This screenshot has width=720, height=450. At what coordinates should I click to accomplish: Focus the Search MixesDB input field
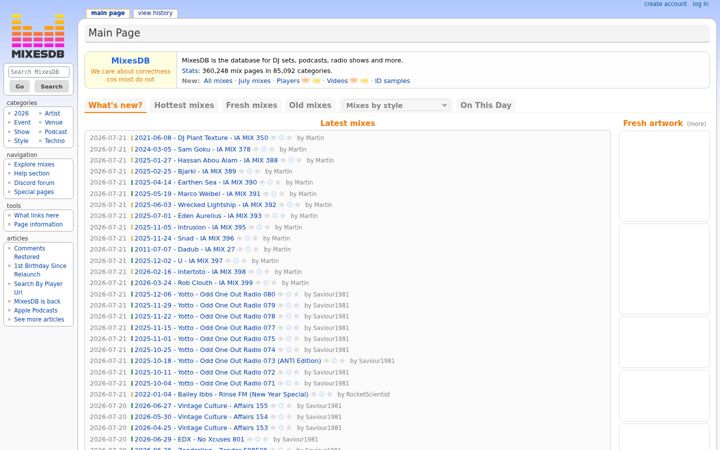(39, 72)
